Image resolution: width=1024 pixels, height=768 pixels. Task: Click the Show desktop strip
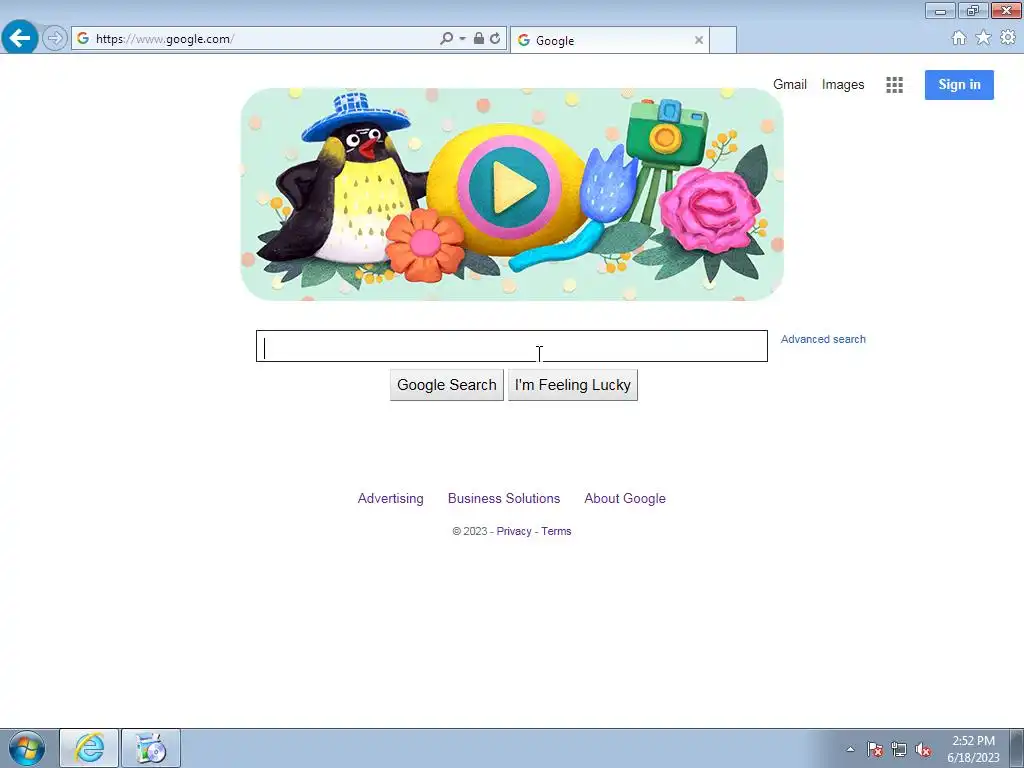(x=1017, y=748)
